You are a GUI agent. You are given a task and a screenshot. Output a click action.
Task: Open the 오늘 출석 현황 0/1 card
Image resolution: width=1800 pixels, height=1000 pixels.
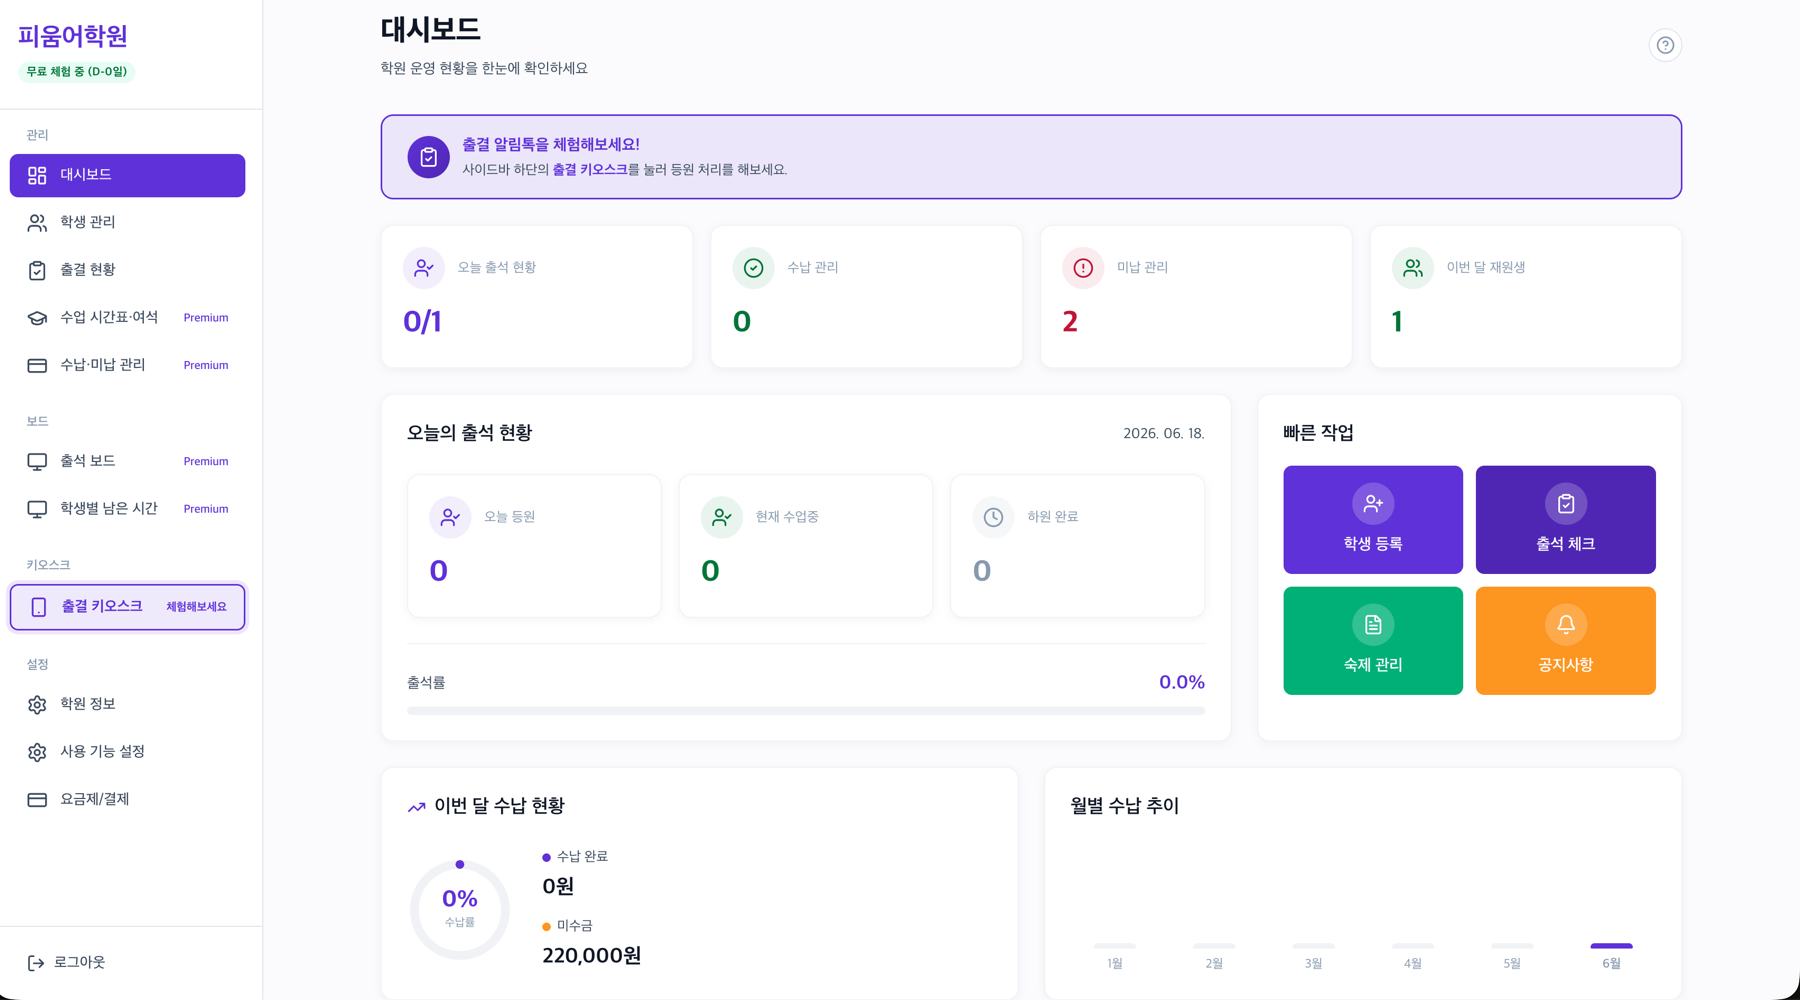537,297
